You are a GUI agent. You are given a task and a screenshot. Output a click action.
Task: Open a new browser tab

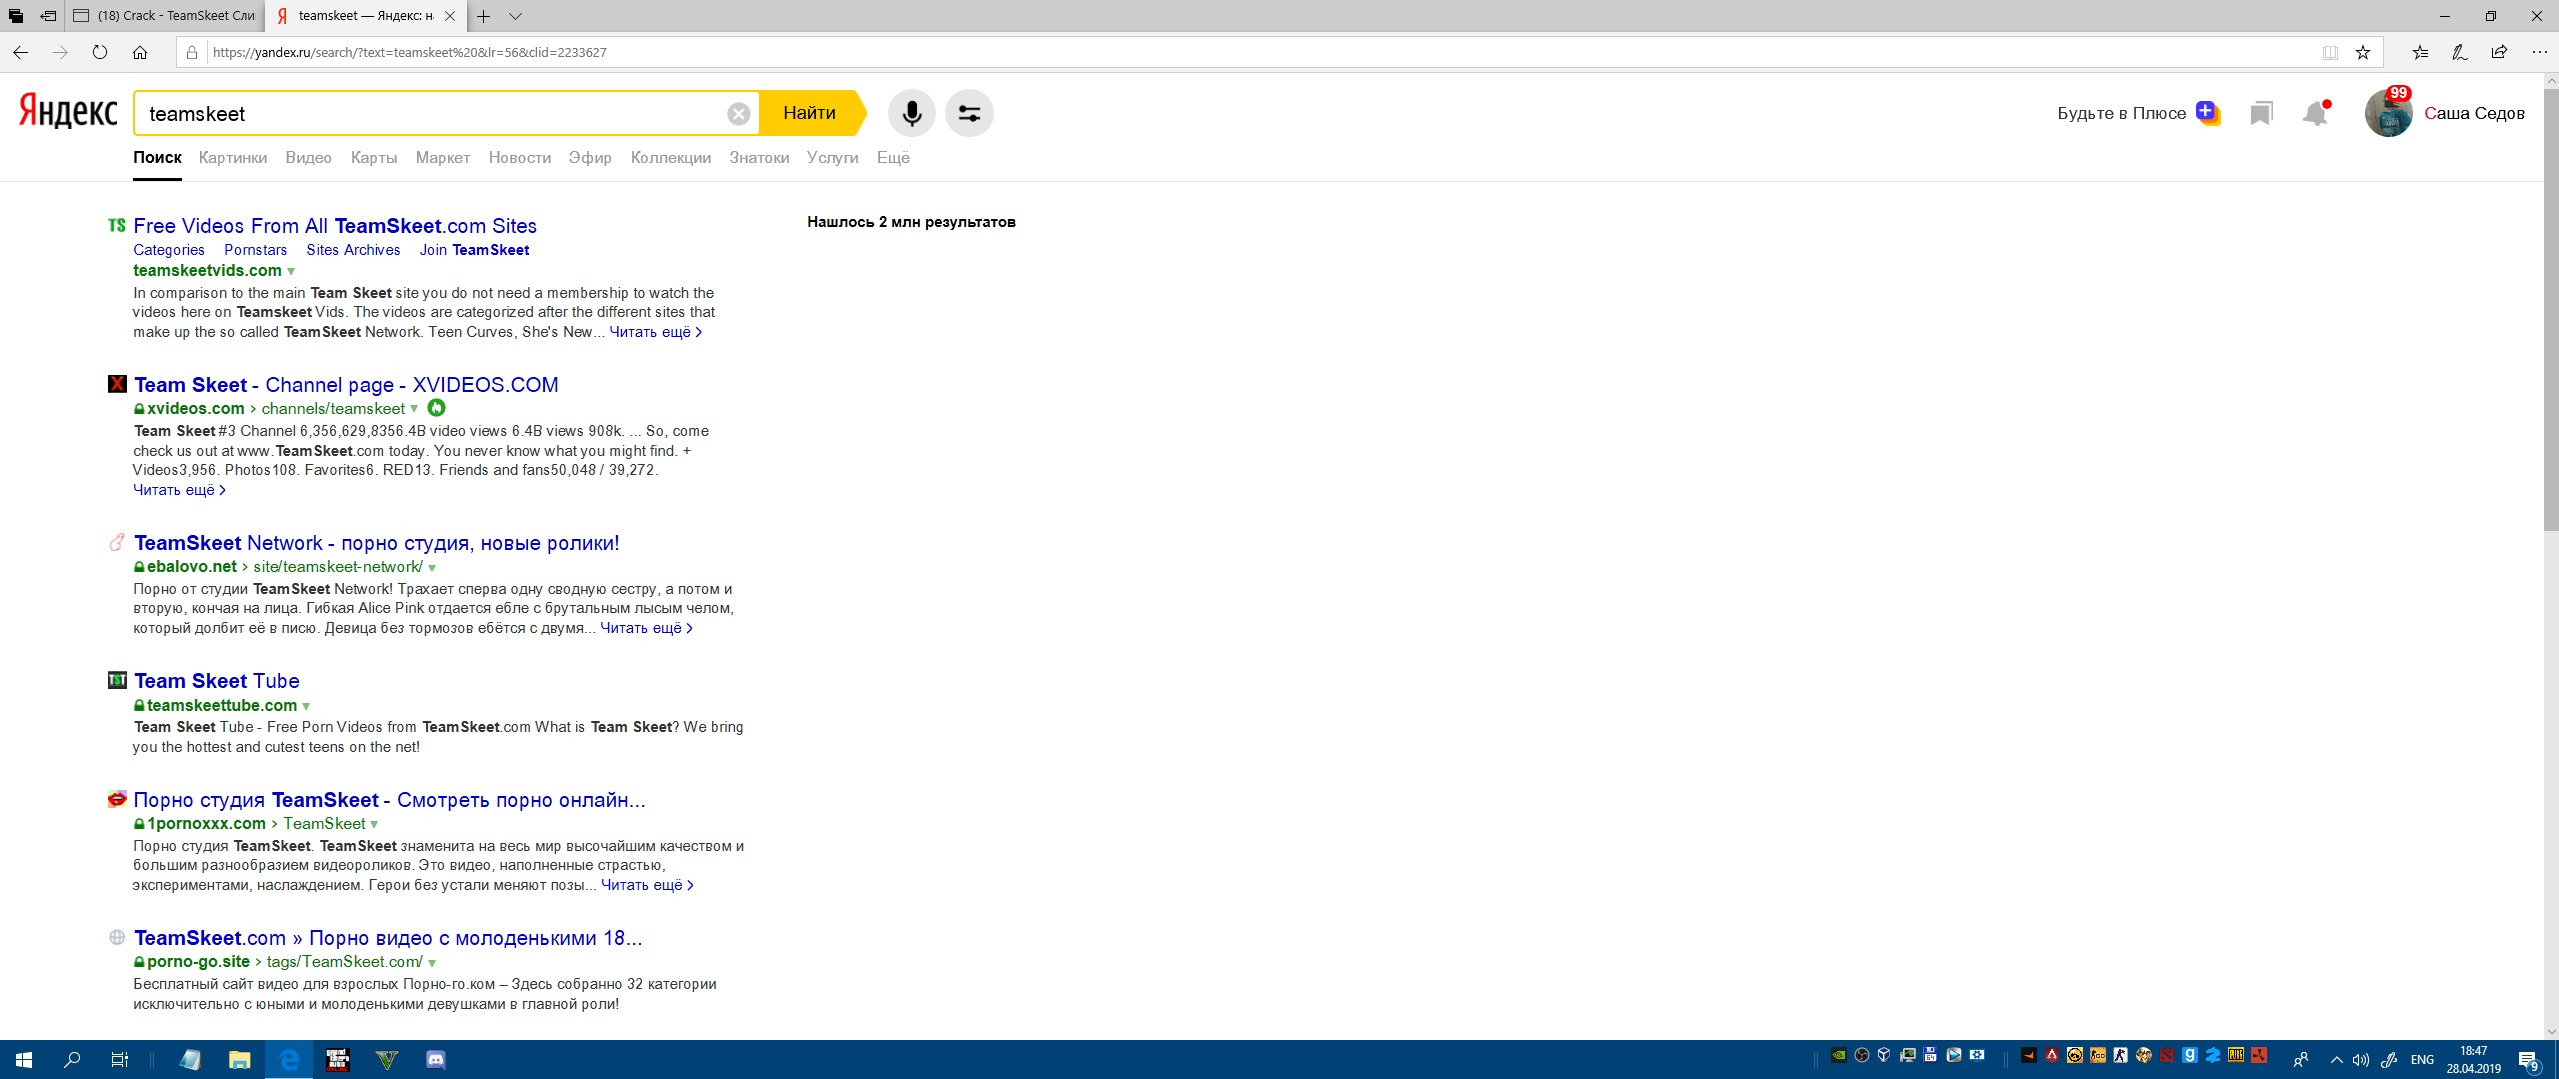click(484, 16)
